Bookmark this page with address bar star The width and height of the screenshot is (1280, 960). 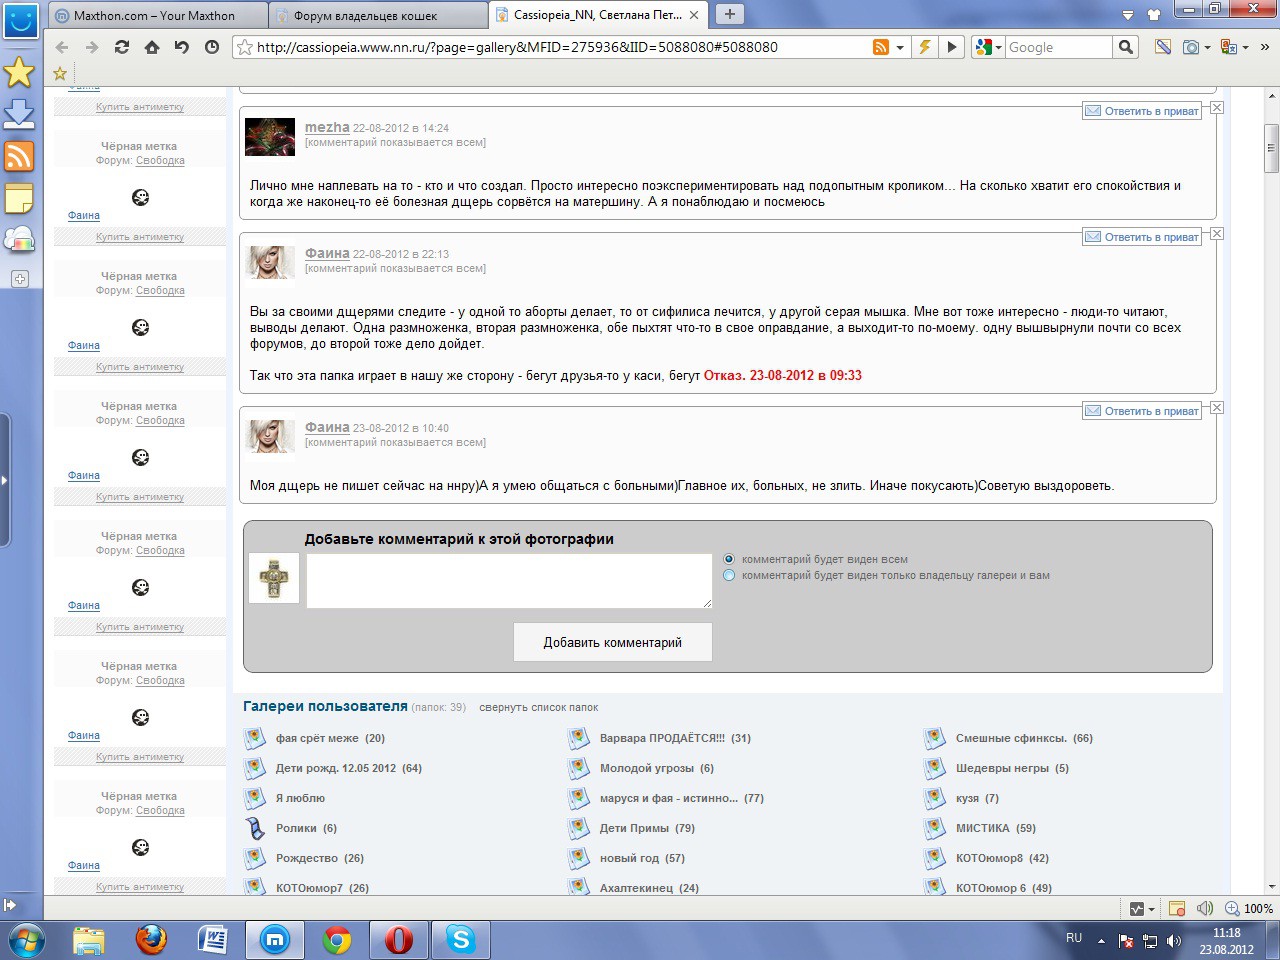pyautogui.click(x=245, y=47)
